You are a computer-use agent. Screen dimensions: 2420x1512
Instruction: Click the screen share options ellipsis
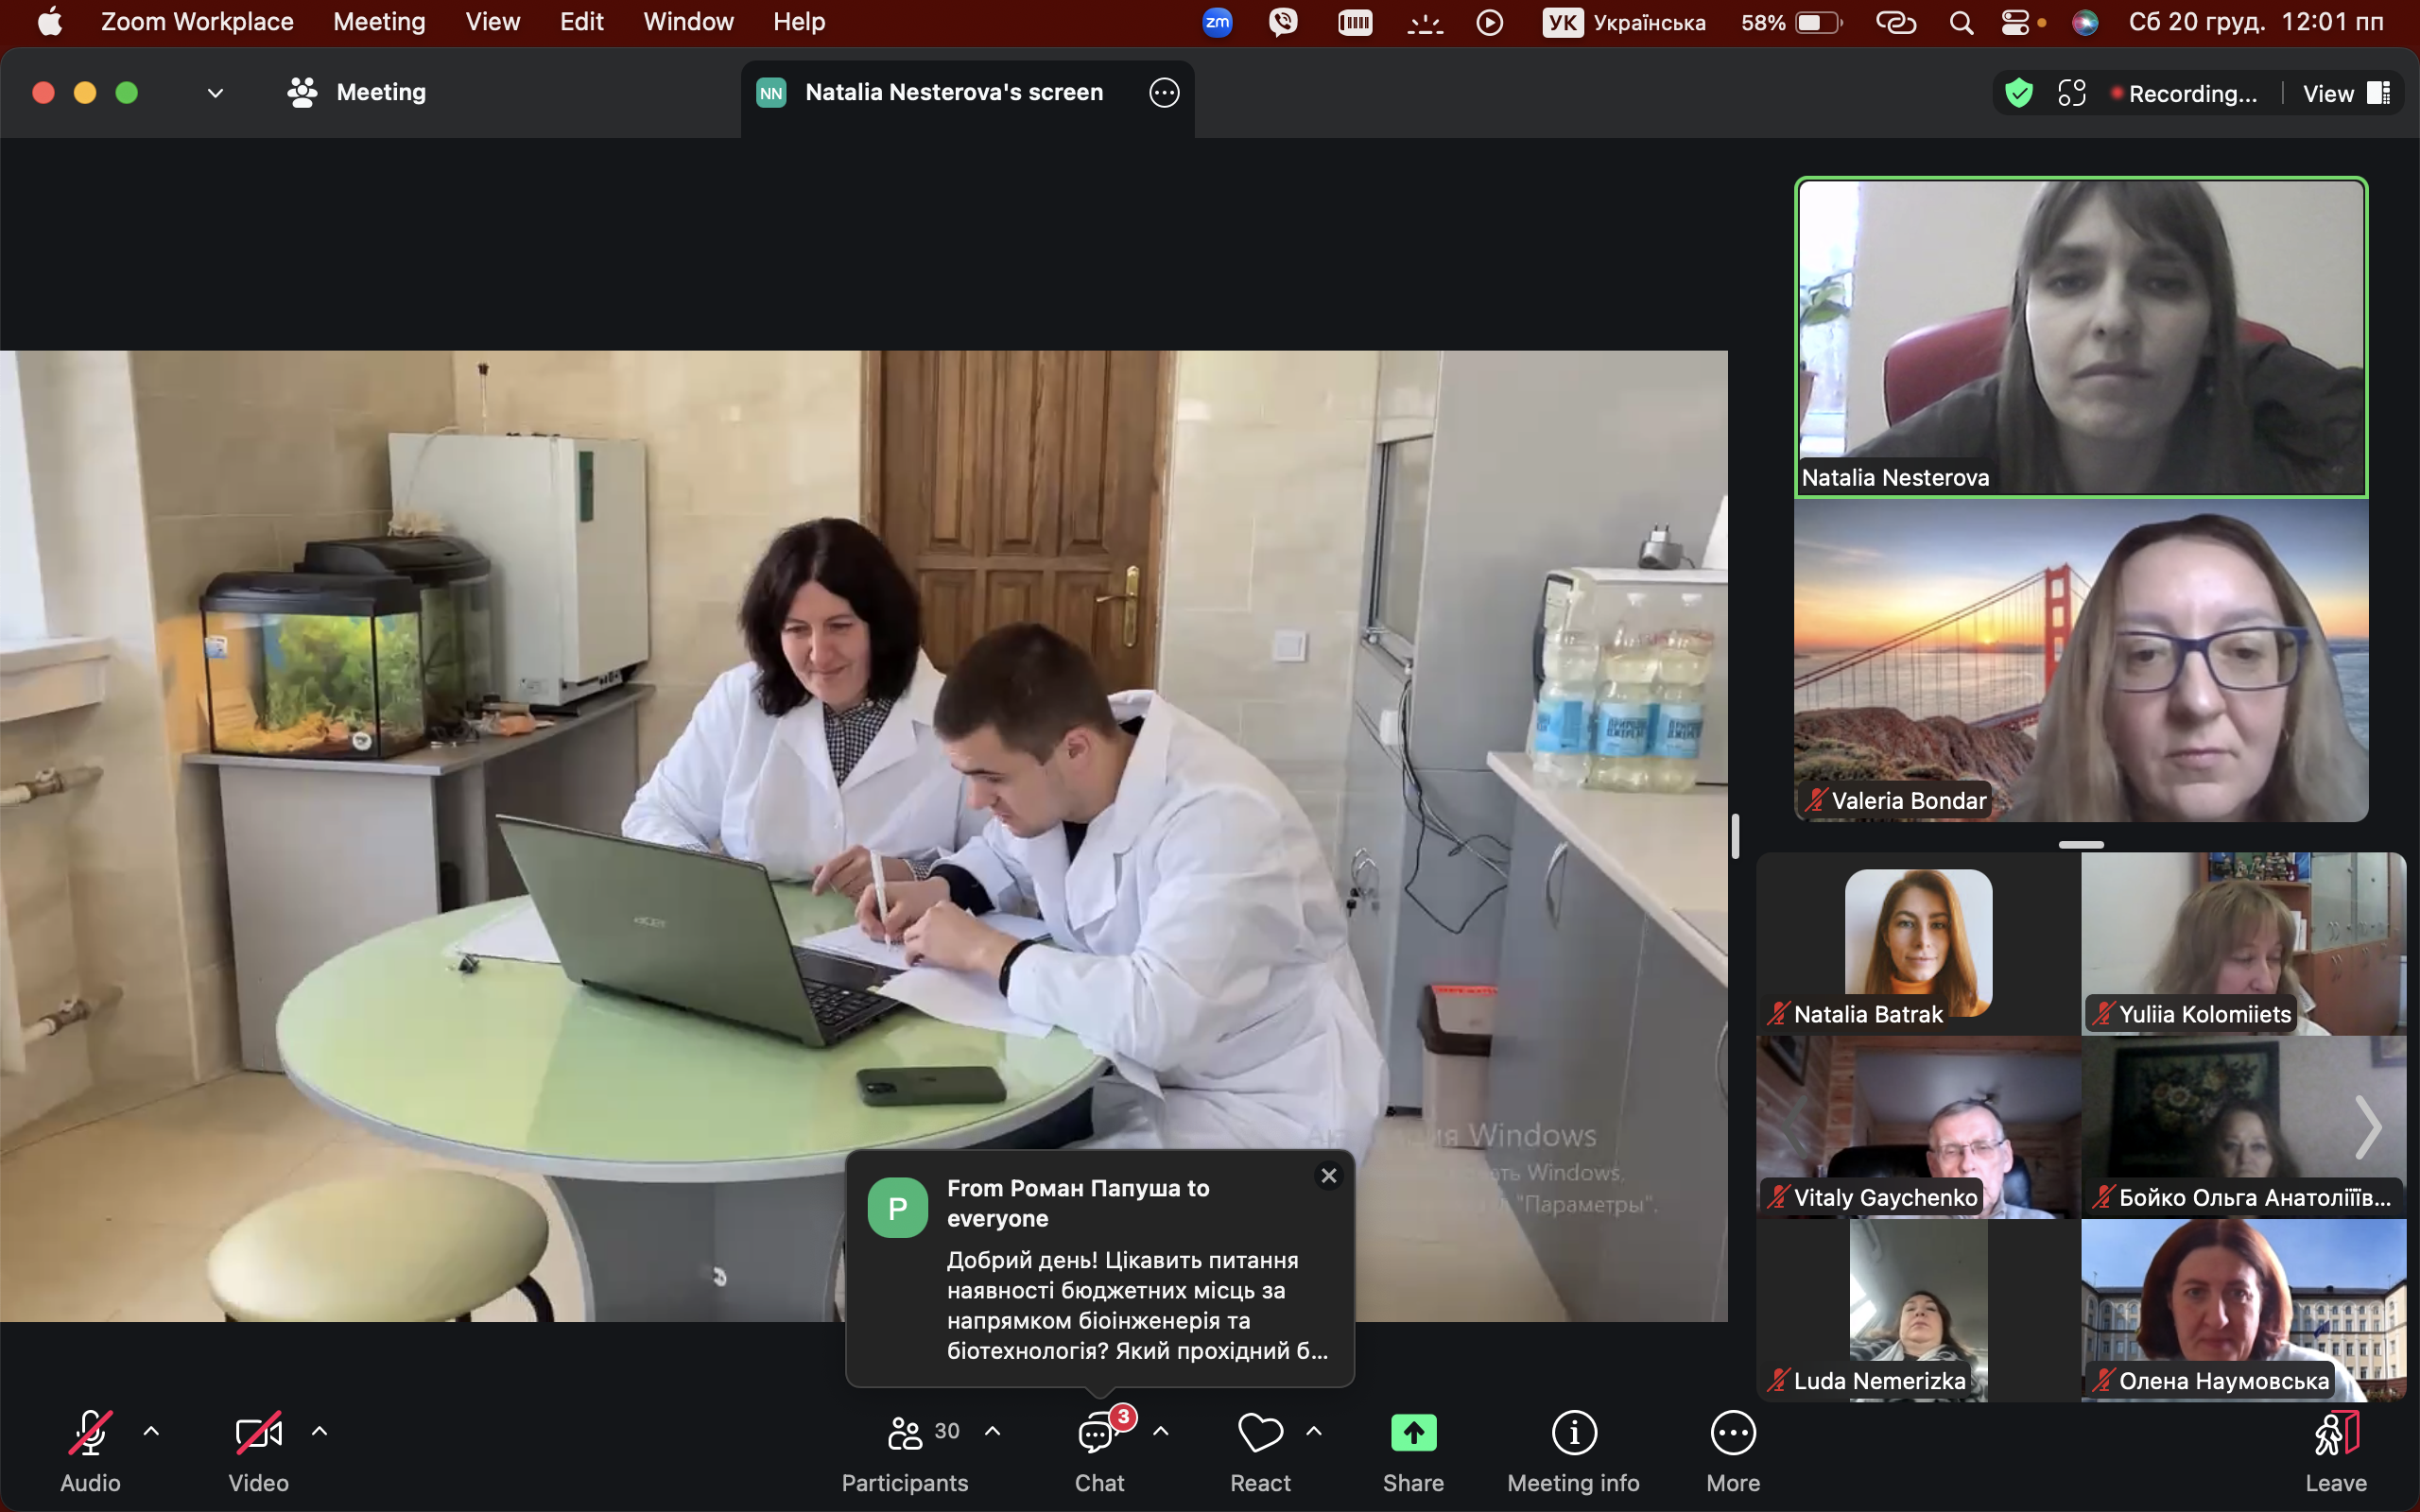point(1163,93)
